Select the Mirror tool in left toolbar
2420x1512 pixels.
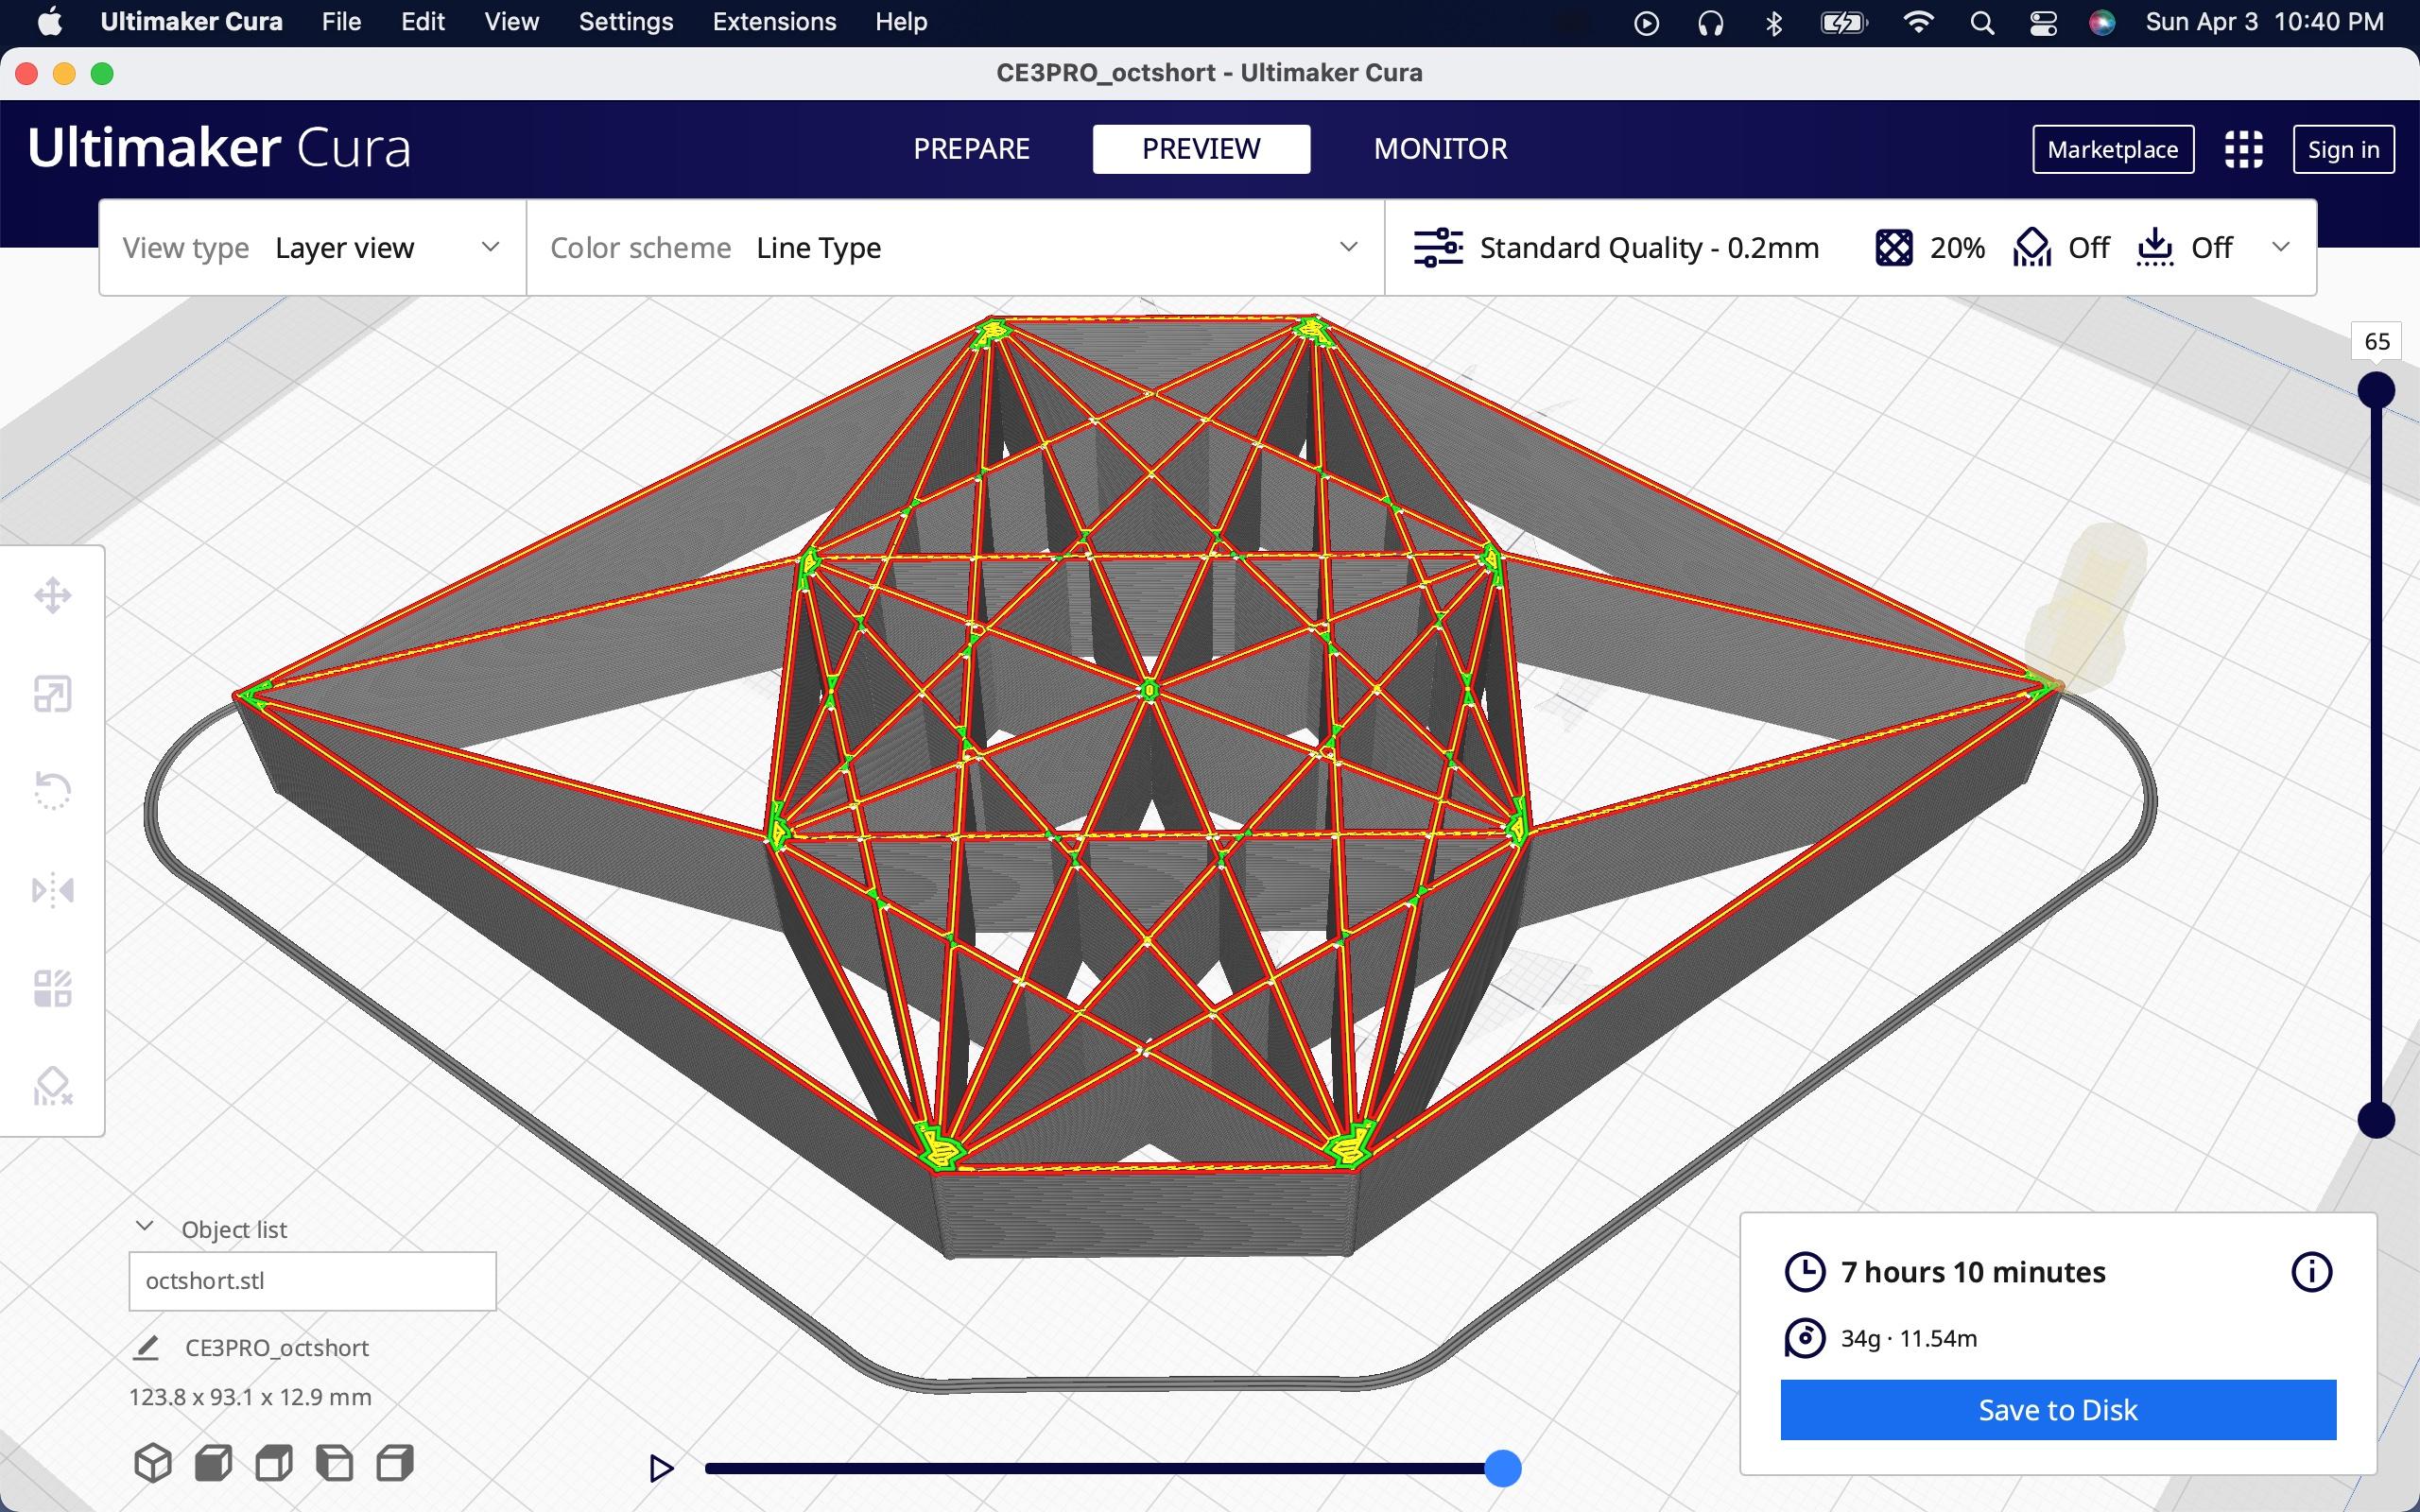point(53,889)
